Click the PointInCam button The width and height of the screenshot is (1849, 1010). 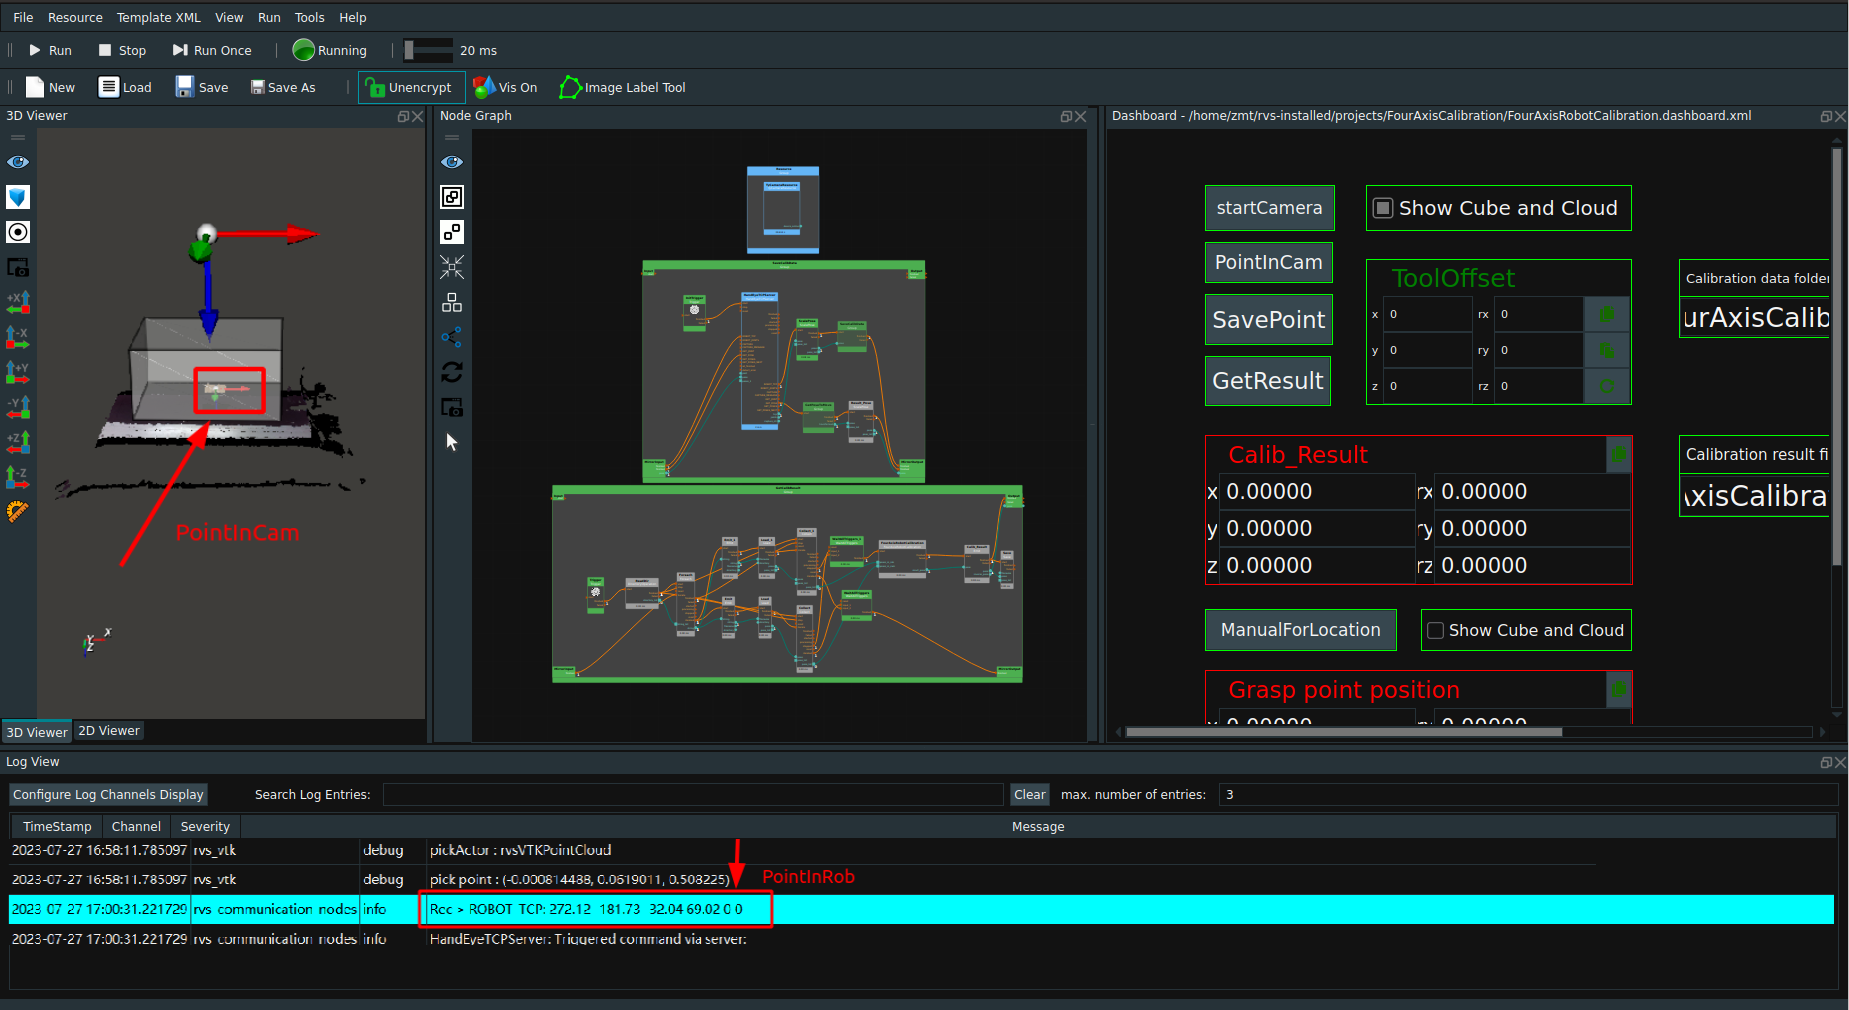click(1268, 262)
